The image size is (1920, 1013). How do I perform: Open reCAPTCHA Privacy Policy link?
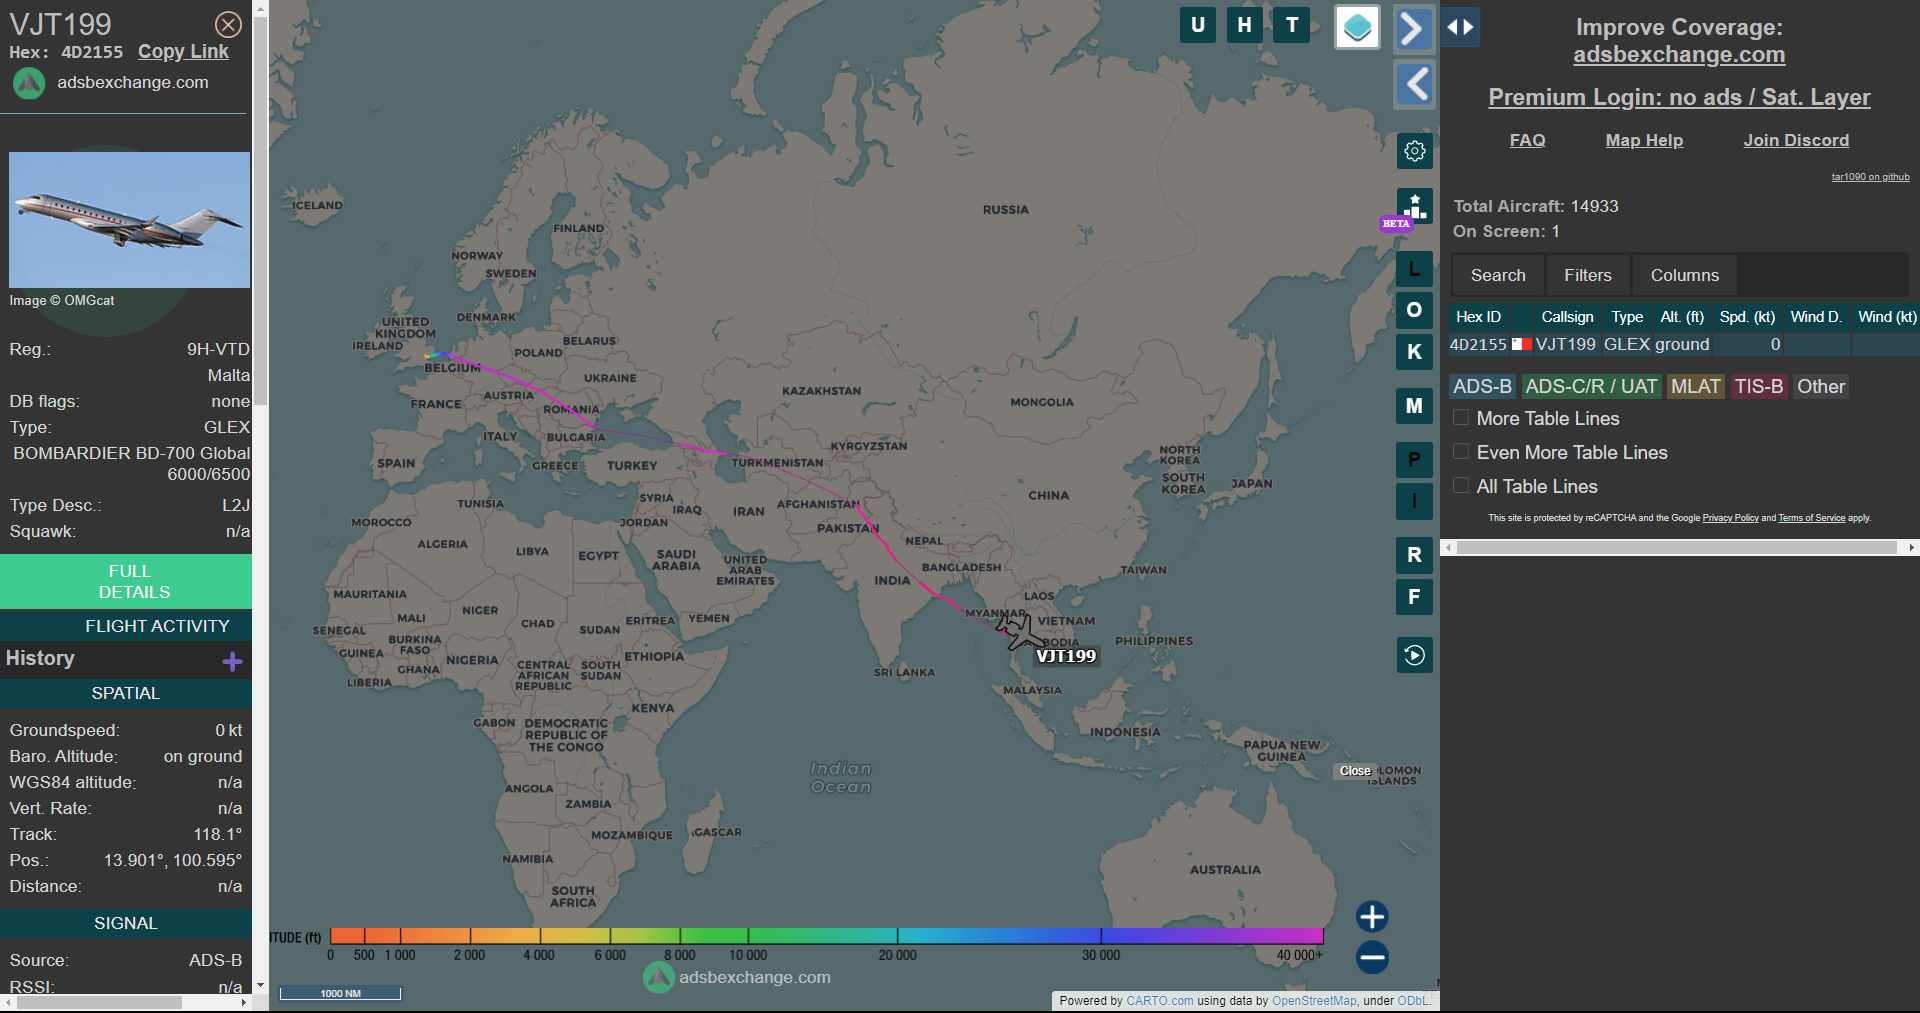1730,518
